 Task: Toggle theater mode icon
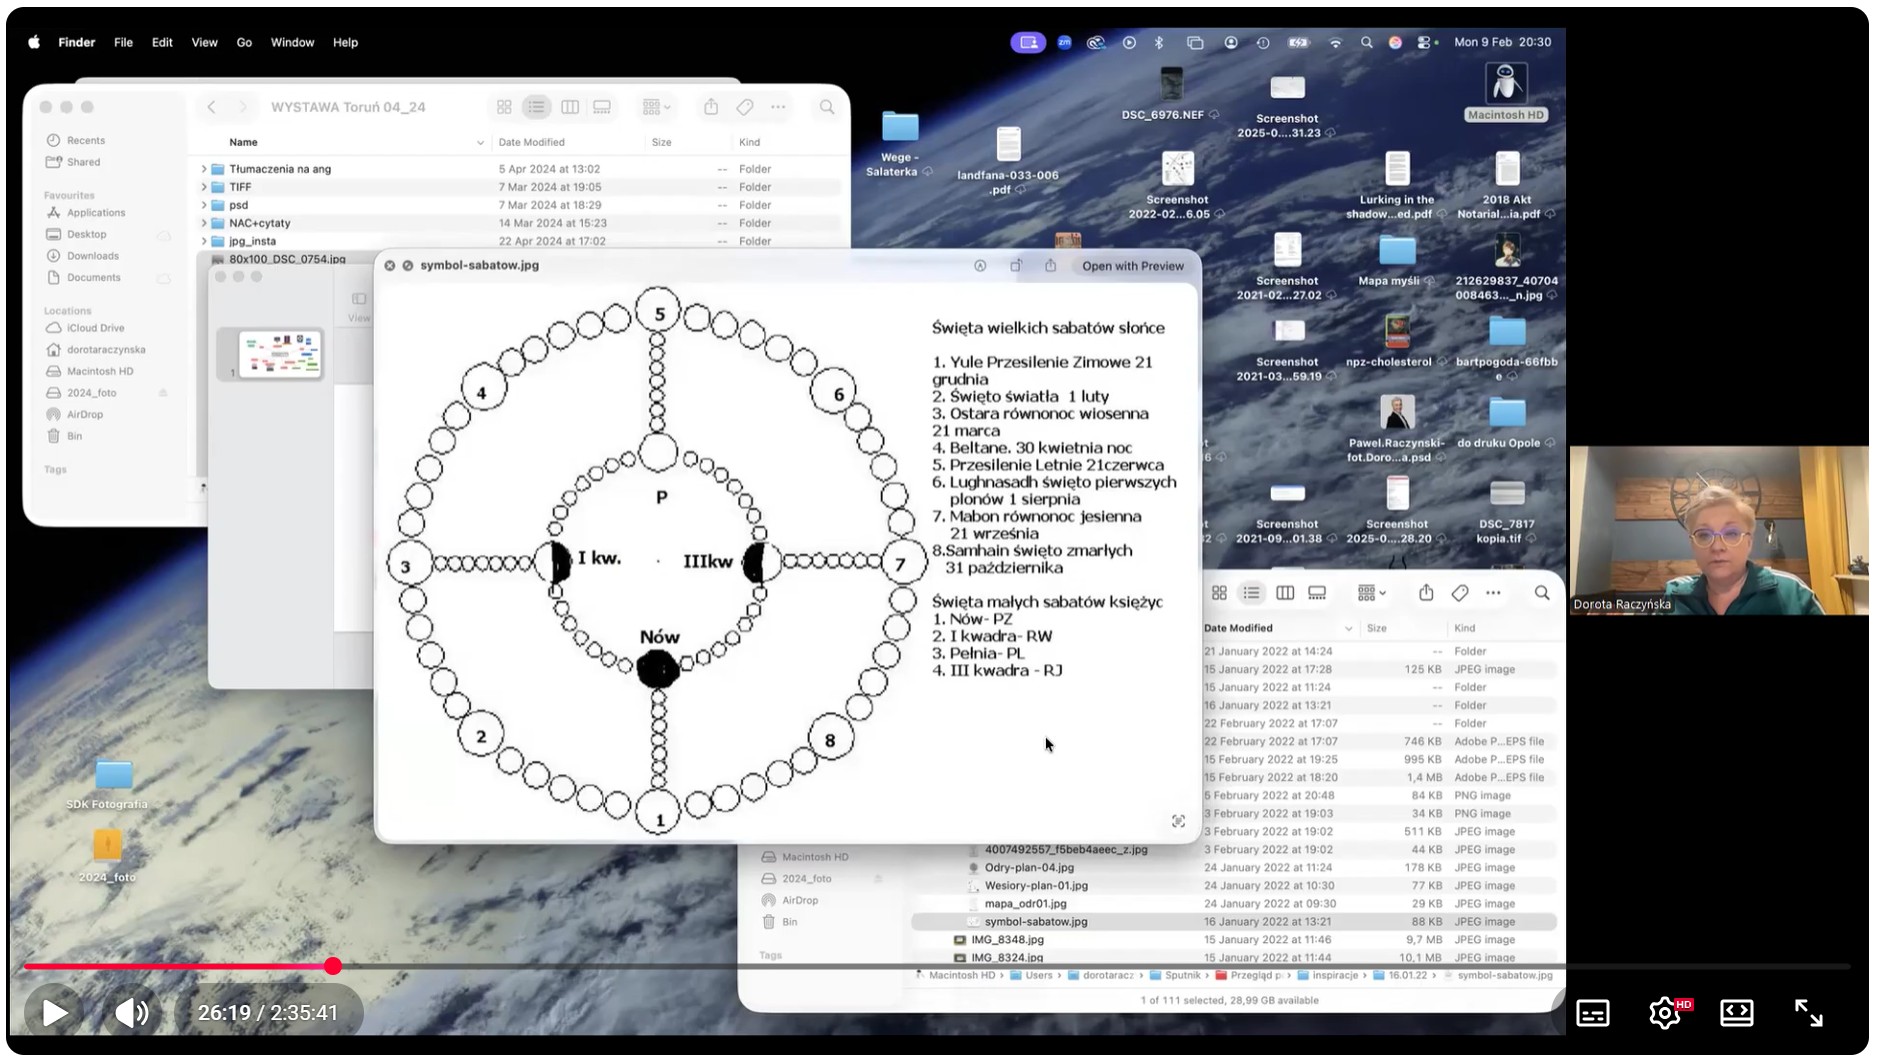[x=1737, y=1013]
